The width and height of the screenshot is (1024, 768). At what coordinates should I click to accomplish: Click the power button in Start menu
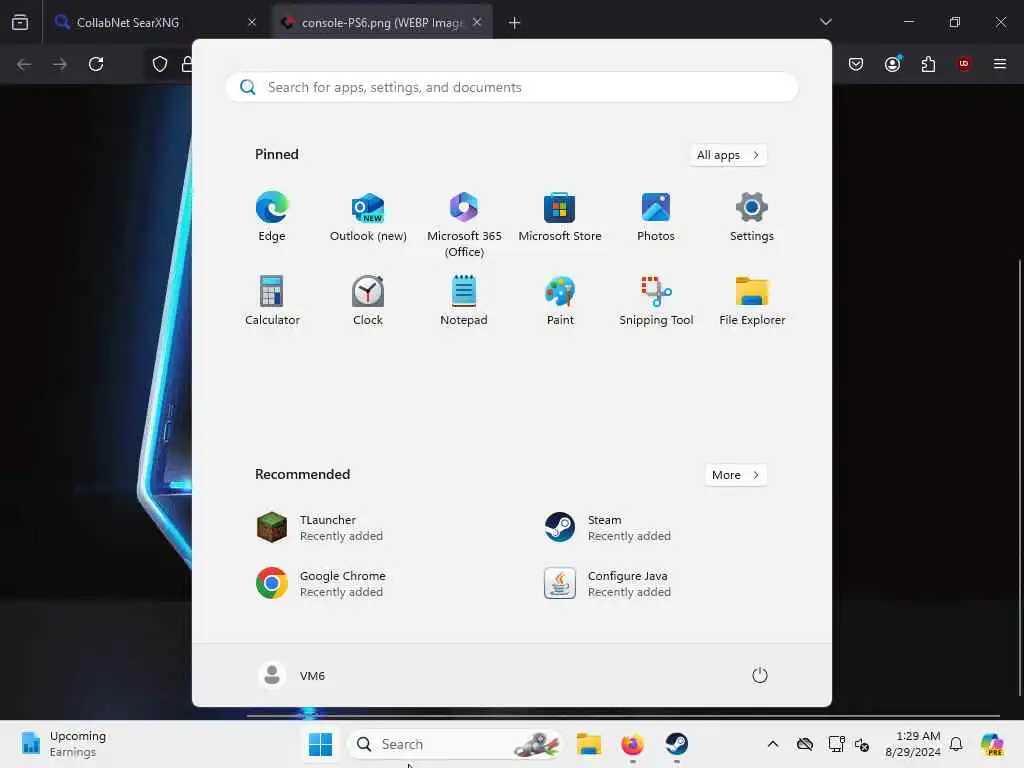click(x=760, y=675)
